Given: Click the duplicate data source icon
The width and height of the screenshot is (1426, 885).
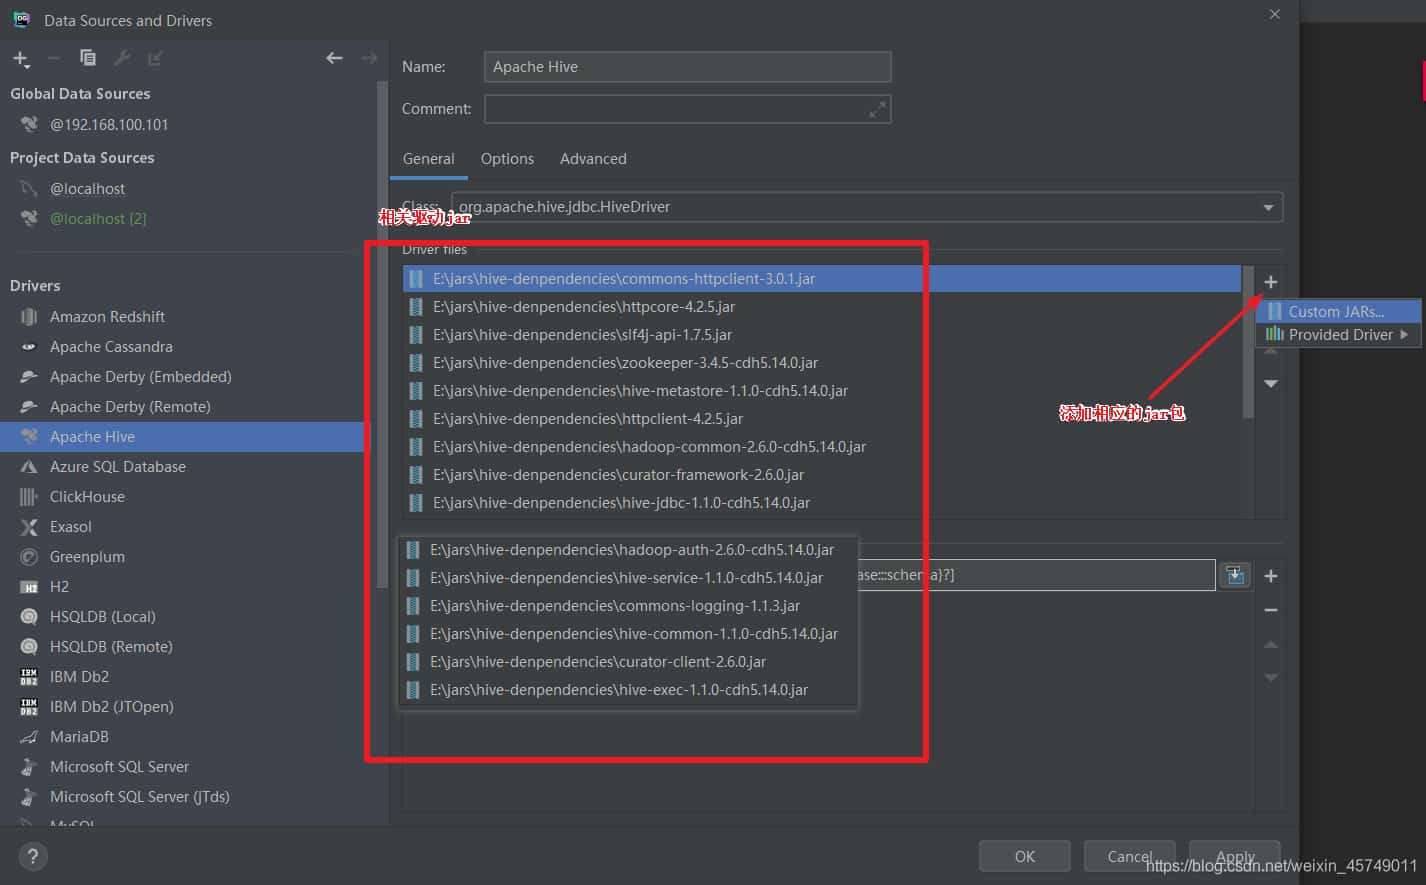Looking at the screenshot, I should 88,58.
